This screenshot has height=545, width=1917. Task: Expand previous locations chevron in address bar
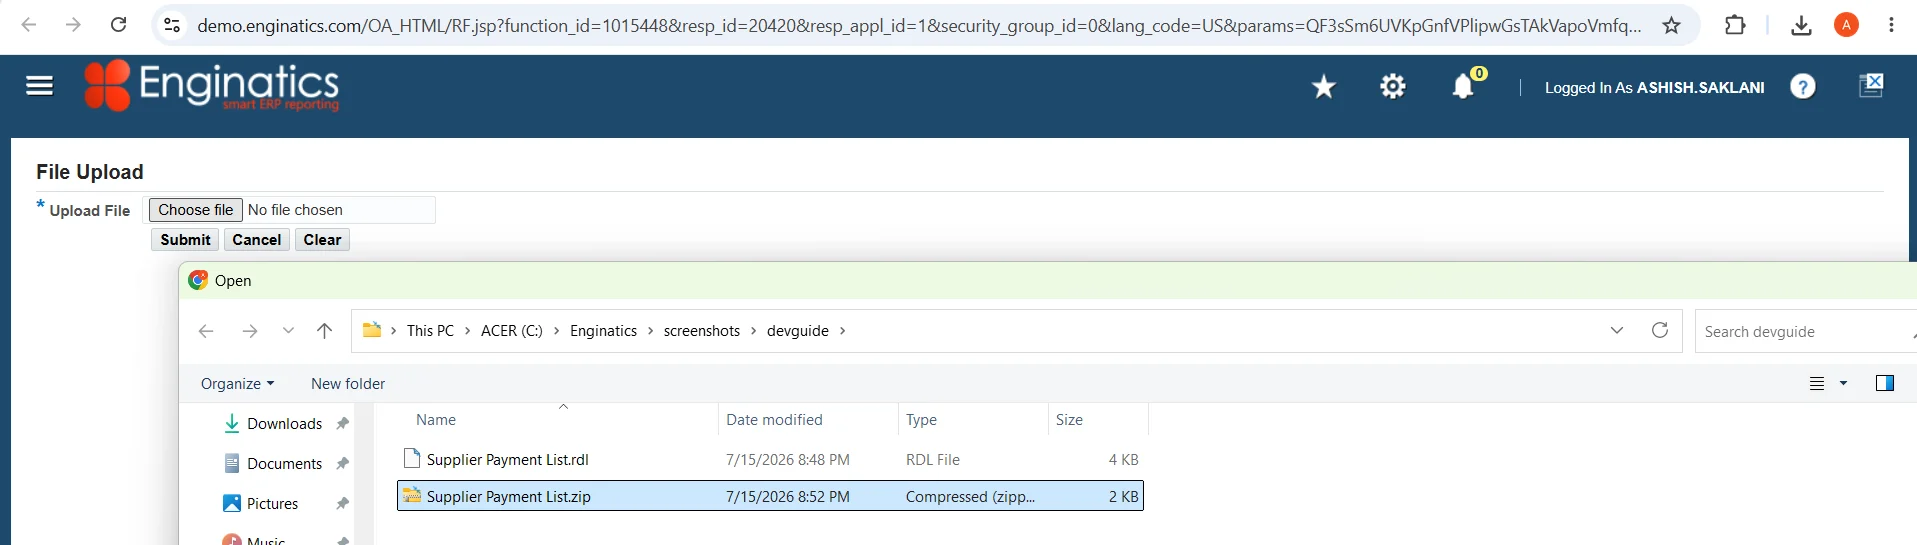tap(1617, 330)
